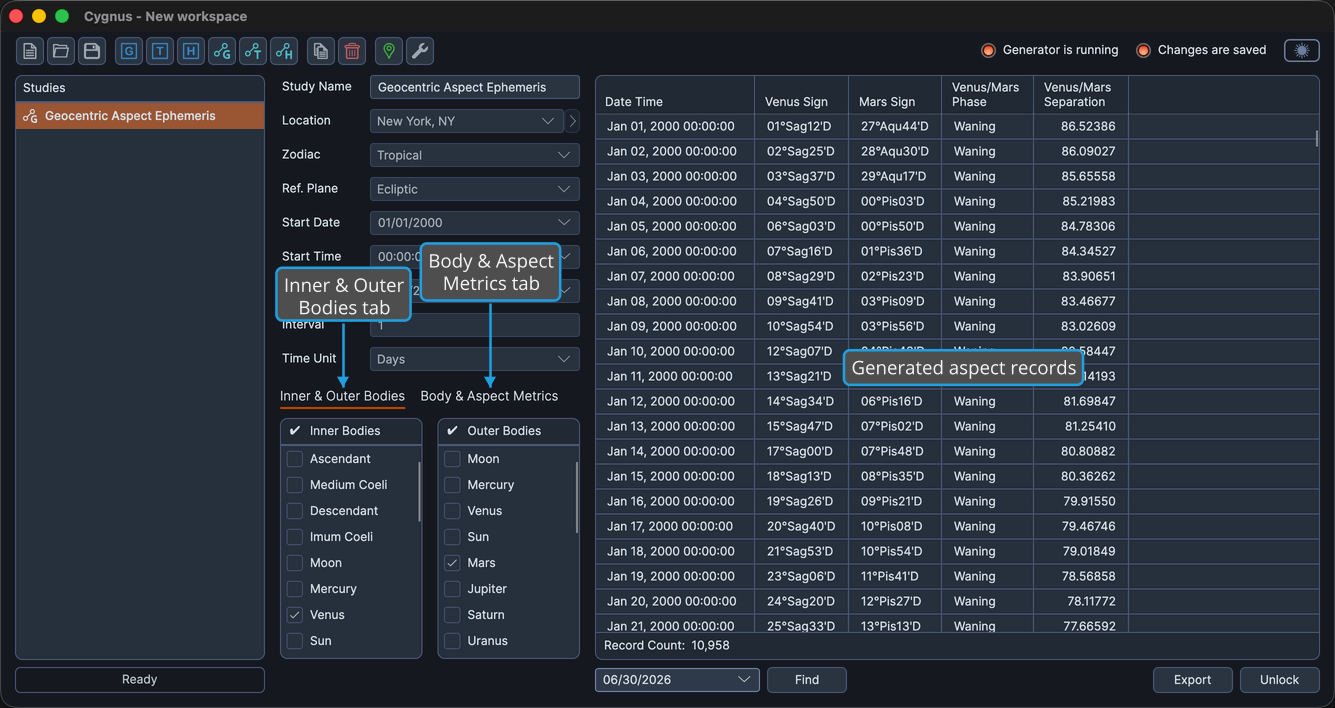Screen dimensions: 1335x708
Task: Click the boxed T study icon
Action: (160, 51)
